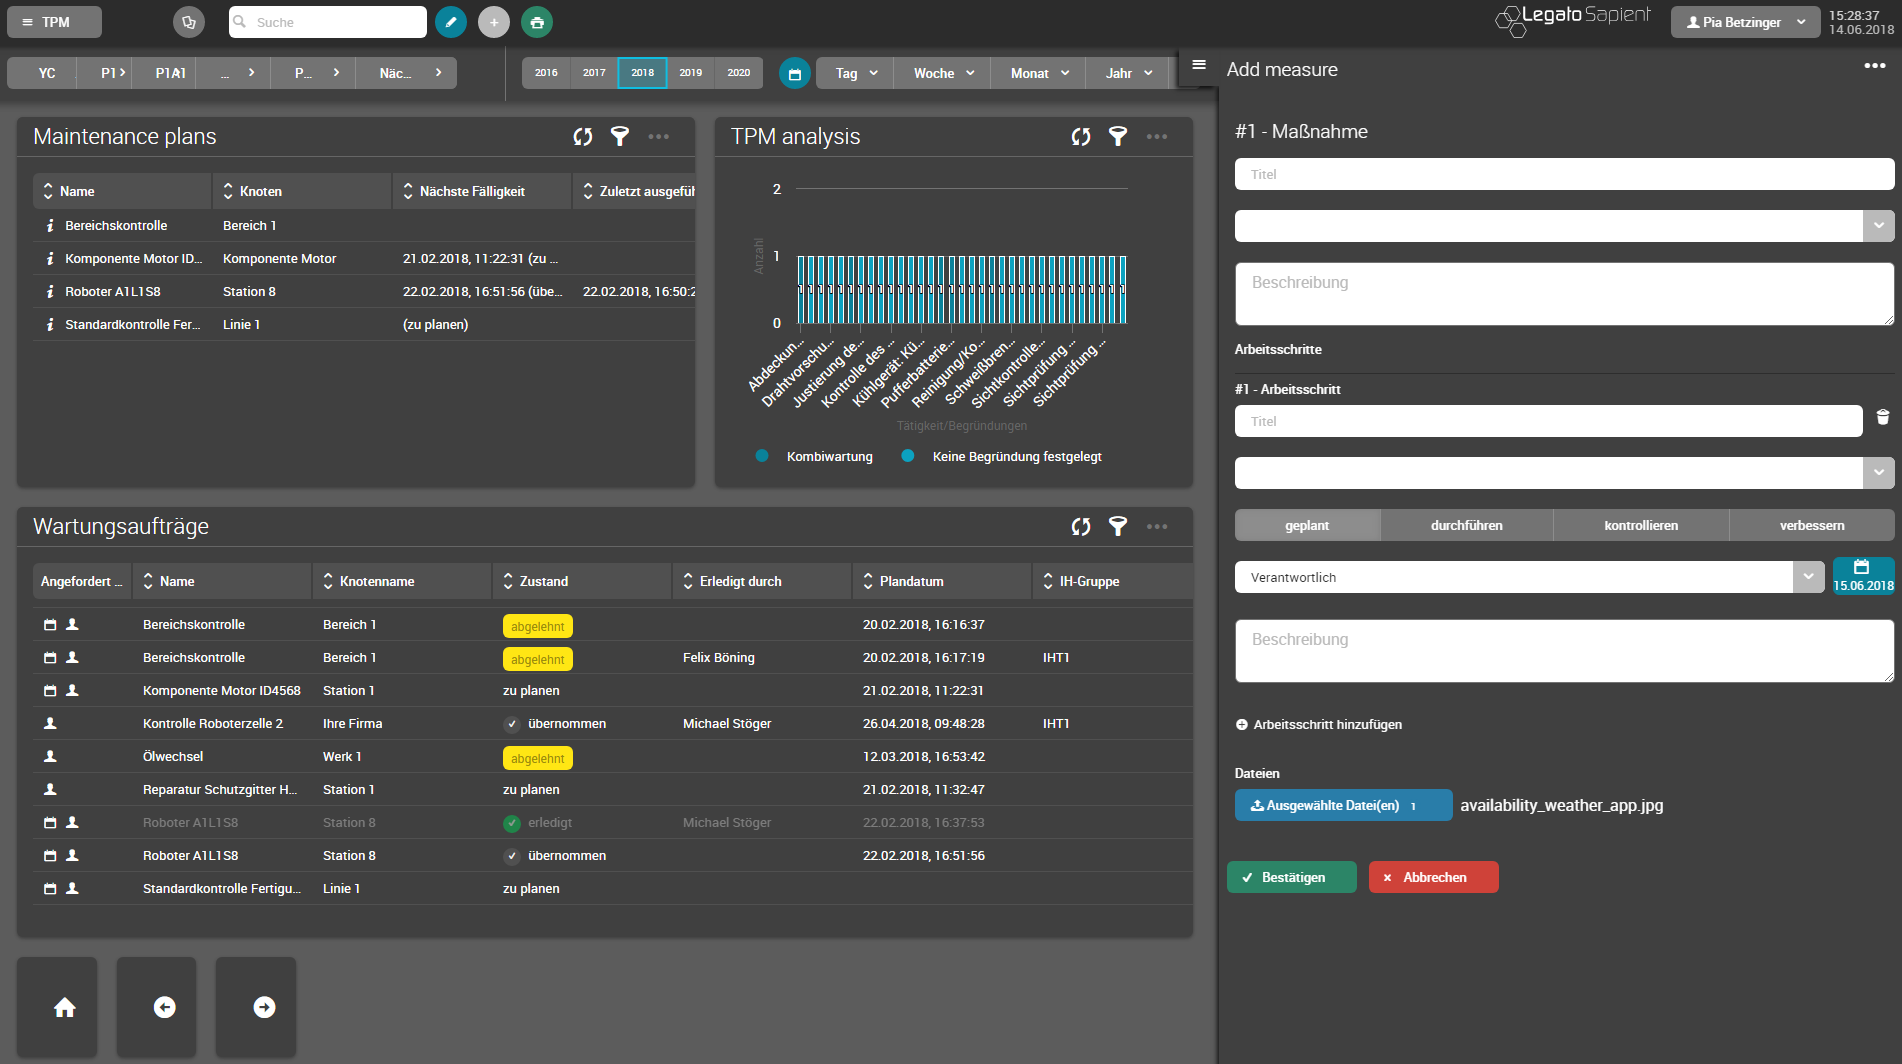The image size is (1902, 1064).
Task: Open Pia Betzinger user menu
Action: (1745, 22)
